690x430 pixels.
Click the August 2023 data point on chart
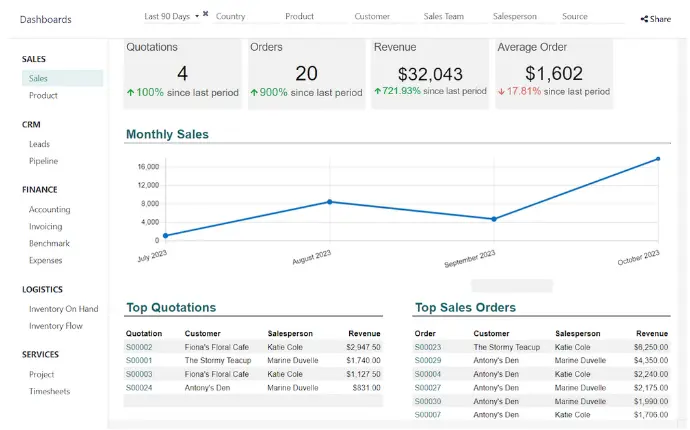(x=330, y=202)
